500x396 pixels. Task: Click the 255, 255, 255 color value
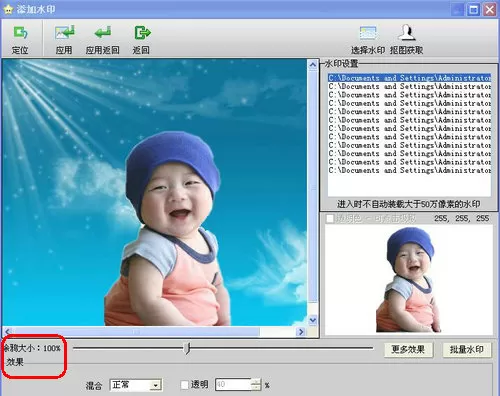point(462,219)
